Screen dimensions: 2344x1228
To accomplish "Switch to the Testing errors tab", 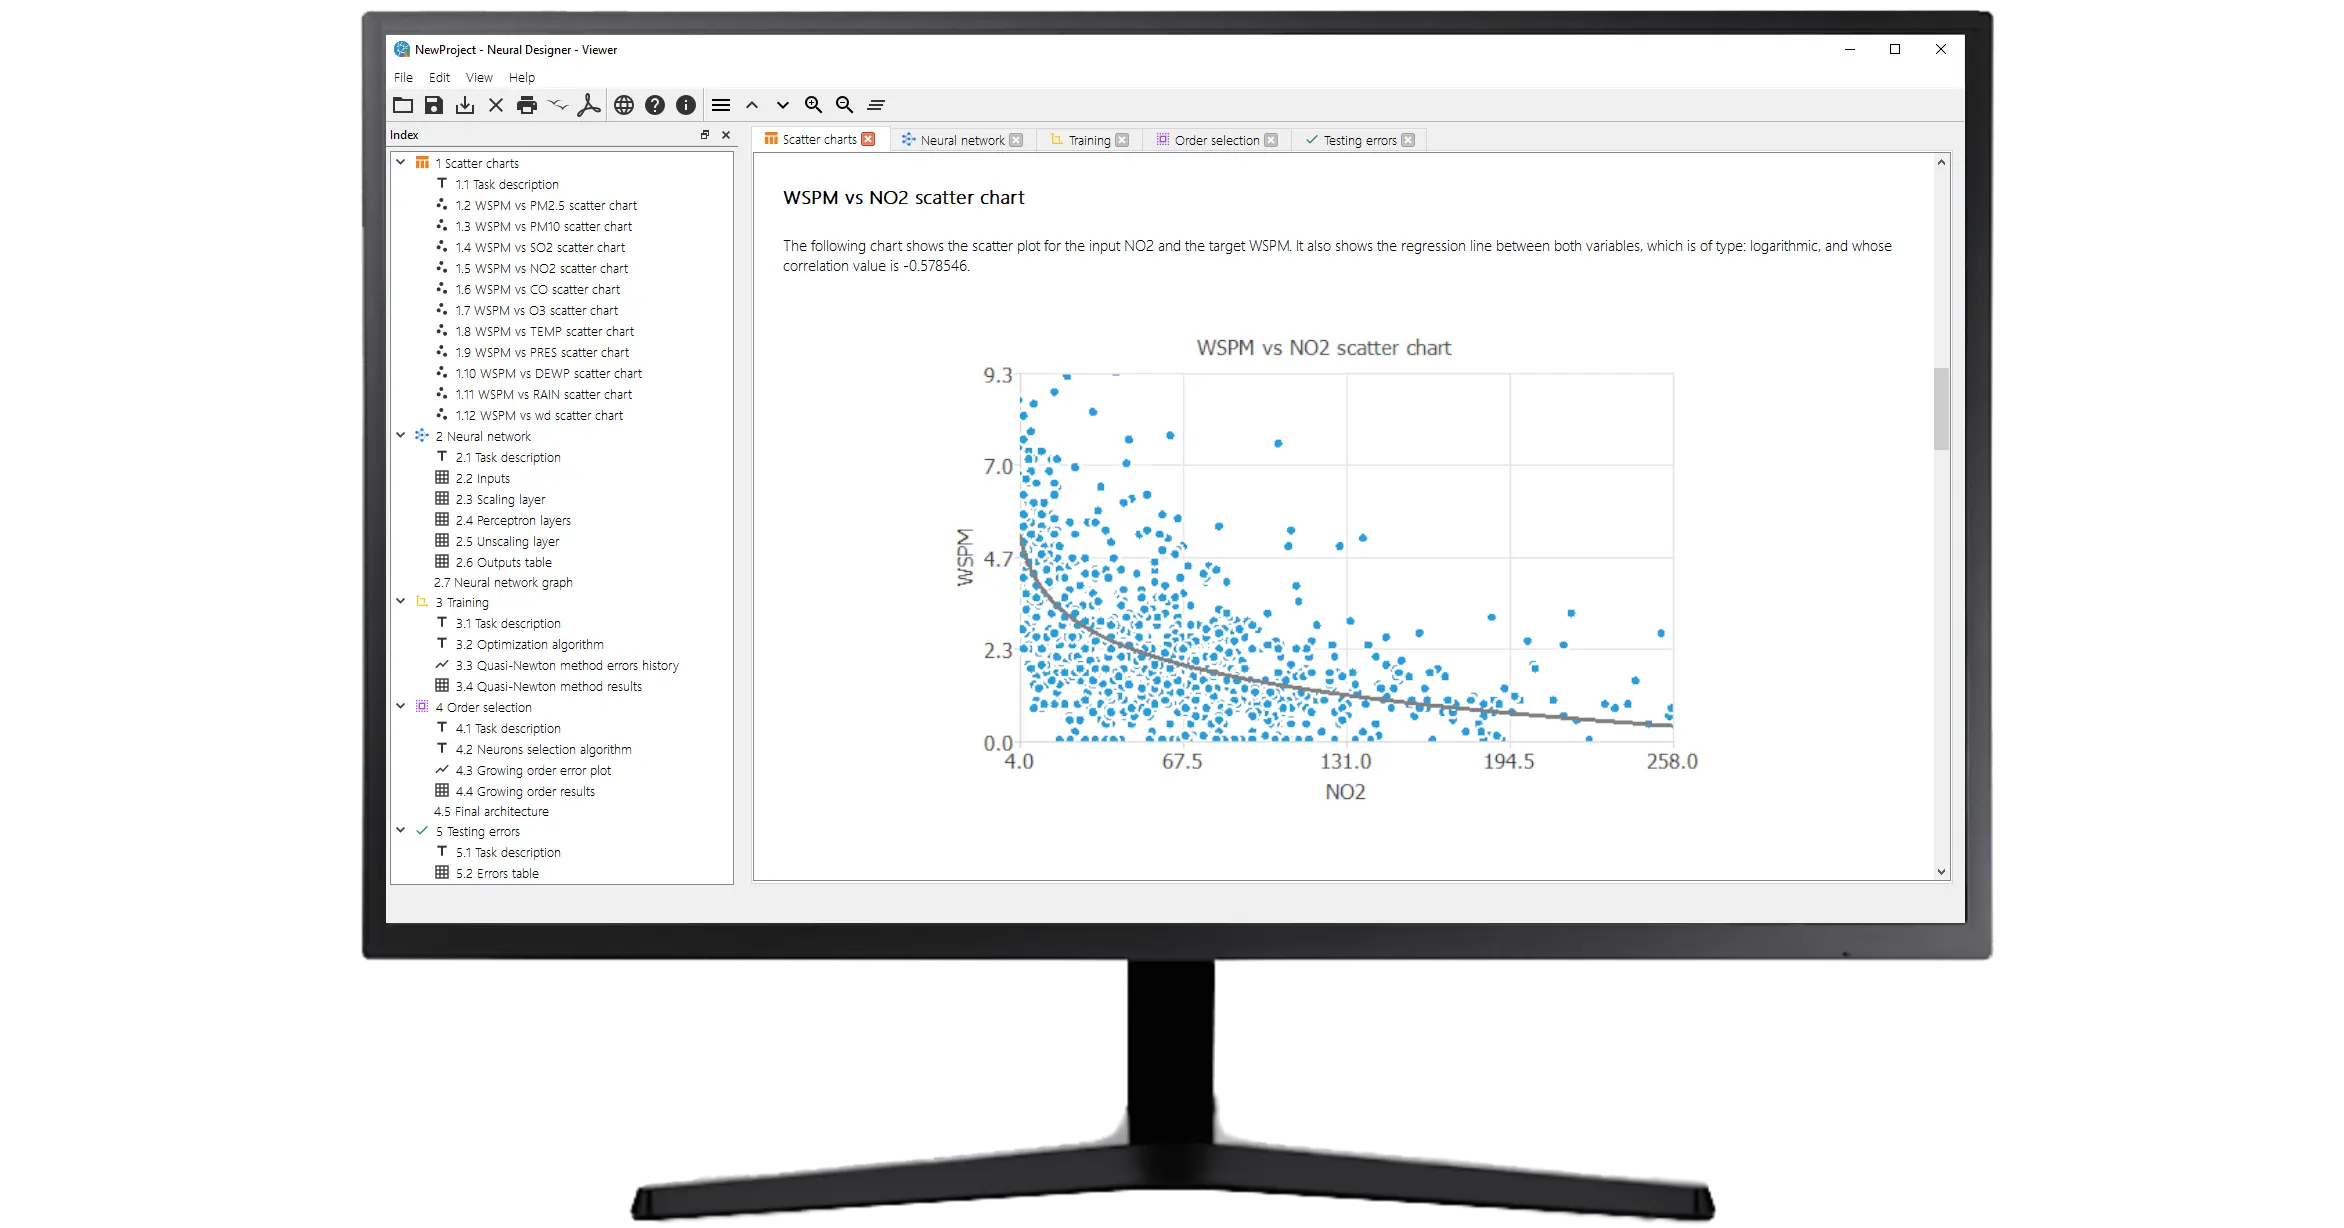I will [x=1360, y=140].
